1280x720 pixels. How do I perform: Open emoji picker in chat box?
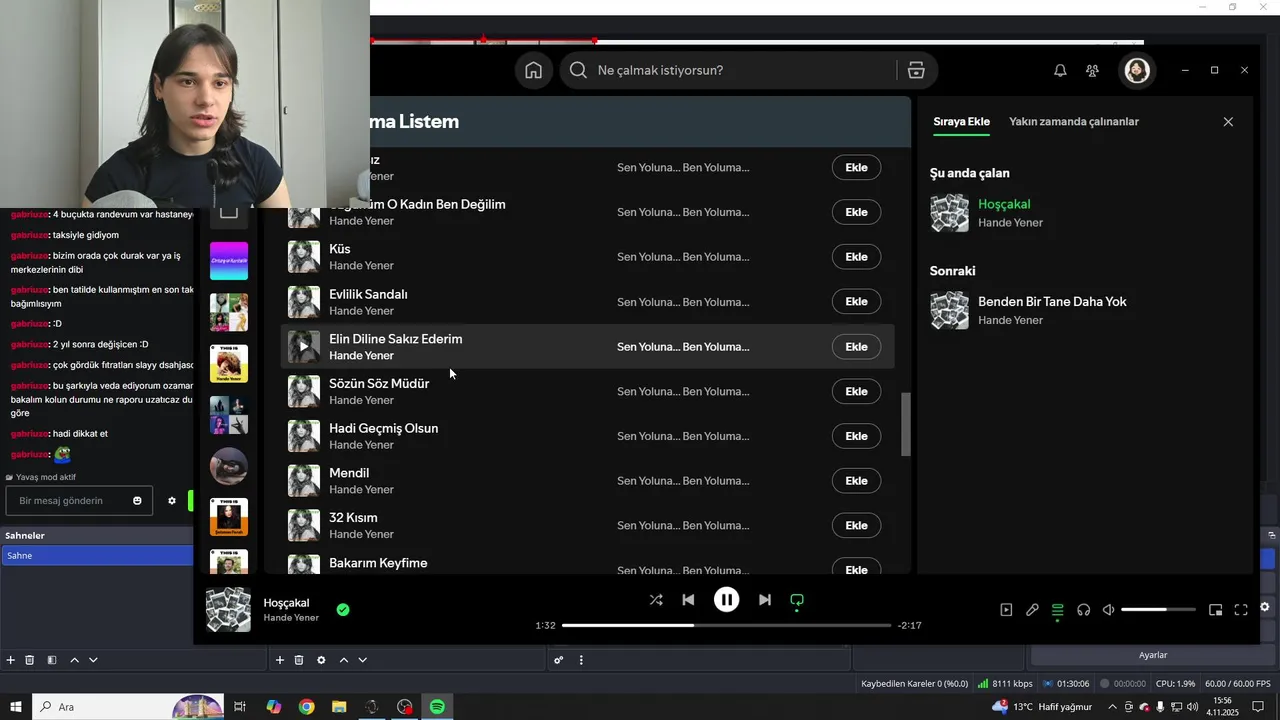tap(137, 500)
